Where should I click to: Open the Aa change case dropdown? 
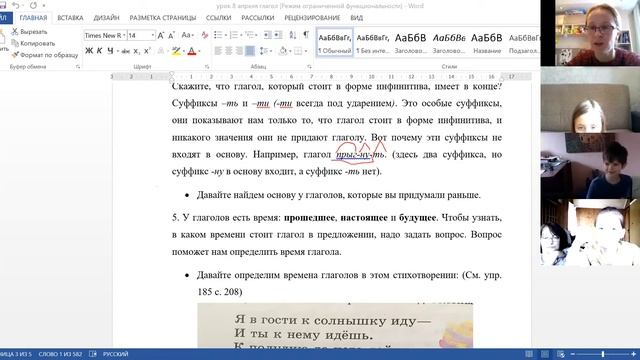187,35
